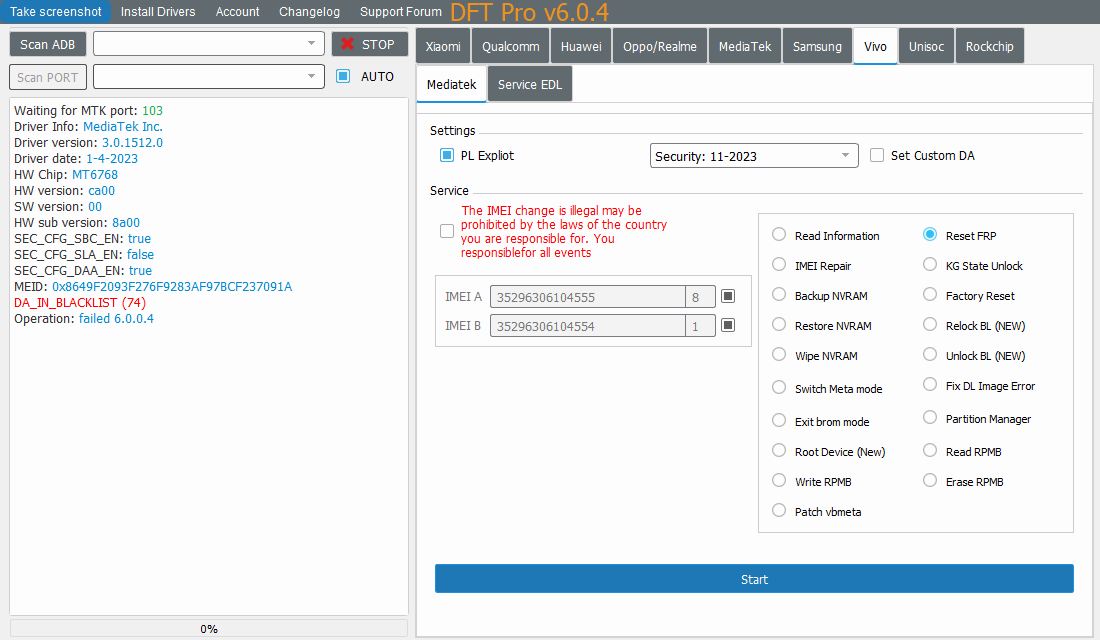Tick the IMEI change legal warning checkbox
The image size is (1100, 640).
click(447, 231)
